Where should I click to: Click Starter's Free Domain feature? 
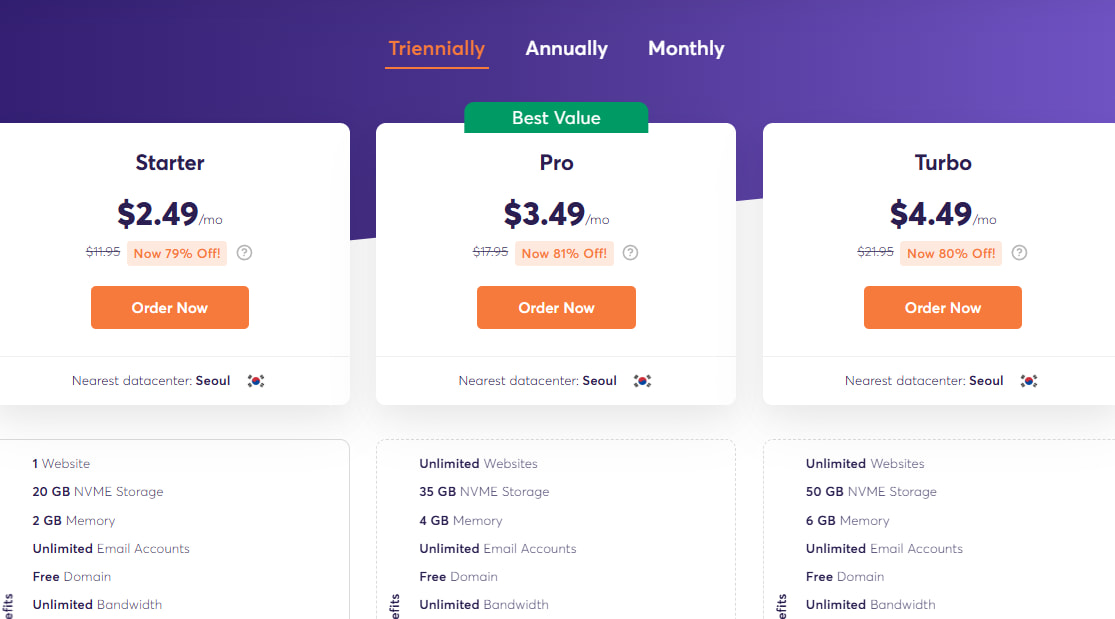pyautogui.click(x=71, y=576)
